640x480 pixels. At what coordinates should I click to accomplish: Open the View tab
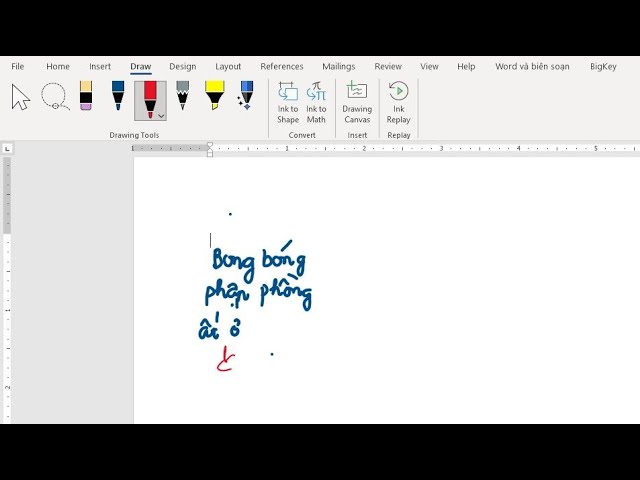coord(429,67)
